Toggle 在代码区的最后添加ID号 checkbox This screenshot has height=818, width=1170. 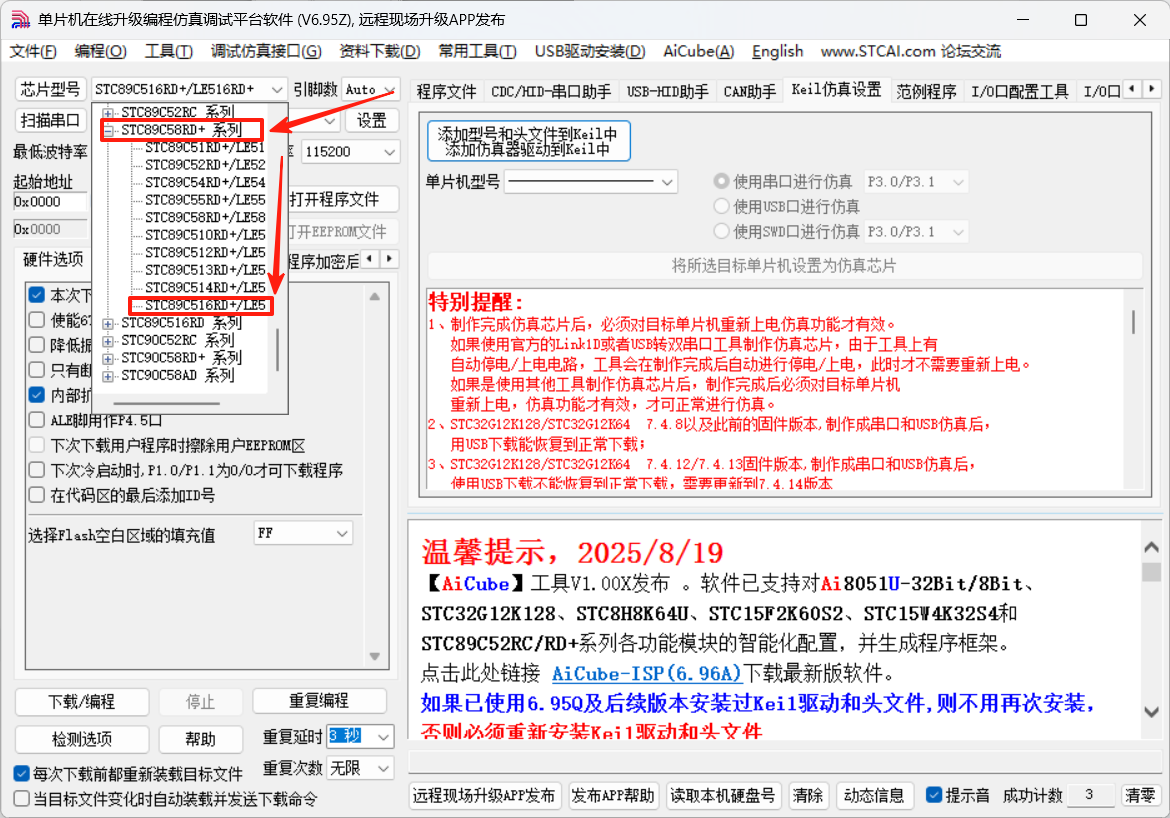coord(37,495)
